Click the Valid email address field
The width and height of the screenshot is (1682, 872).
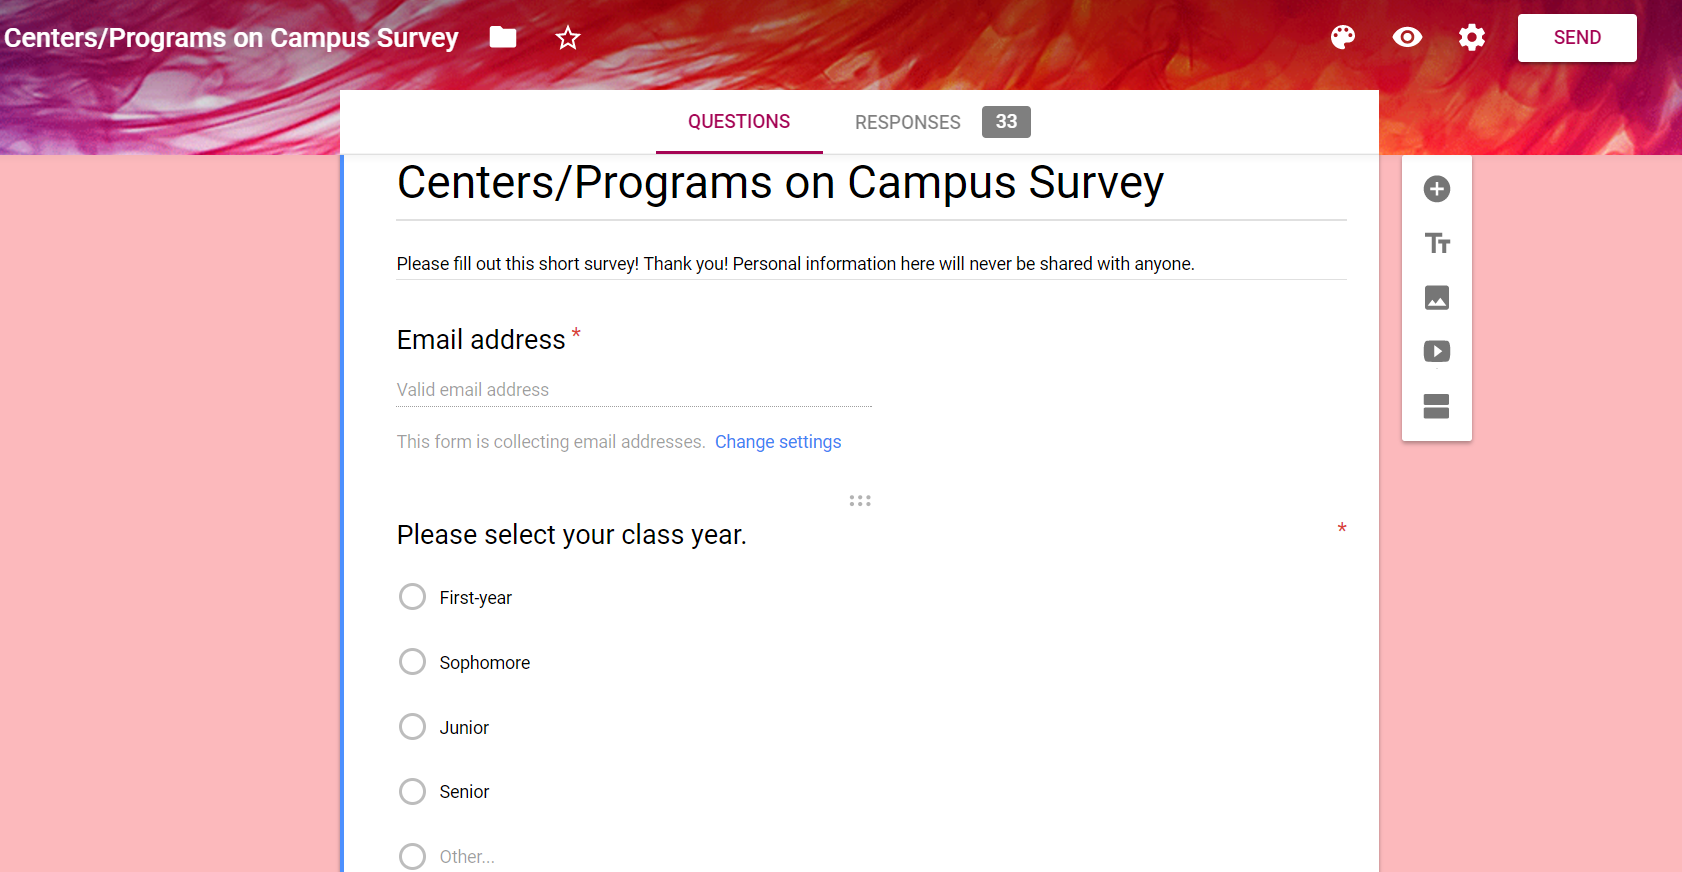(x=634, y=390)
